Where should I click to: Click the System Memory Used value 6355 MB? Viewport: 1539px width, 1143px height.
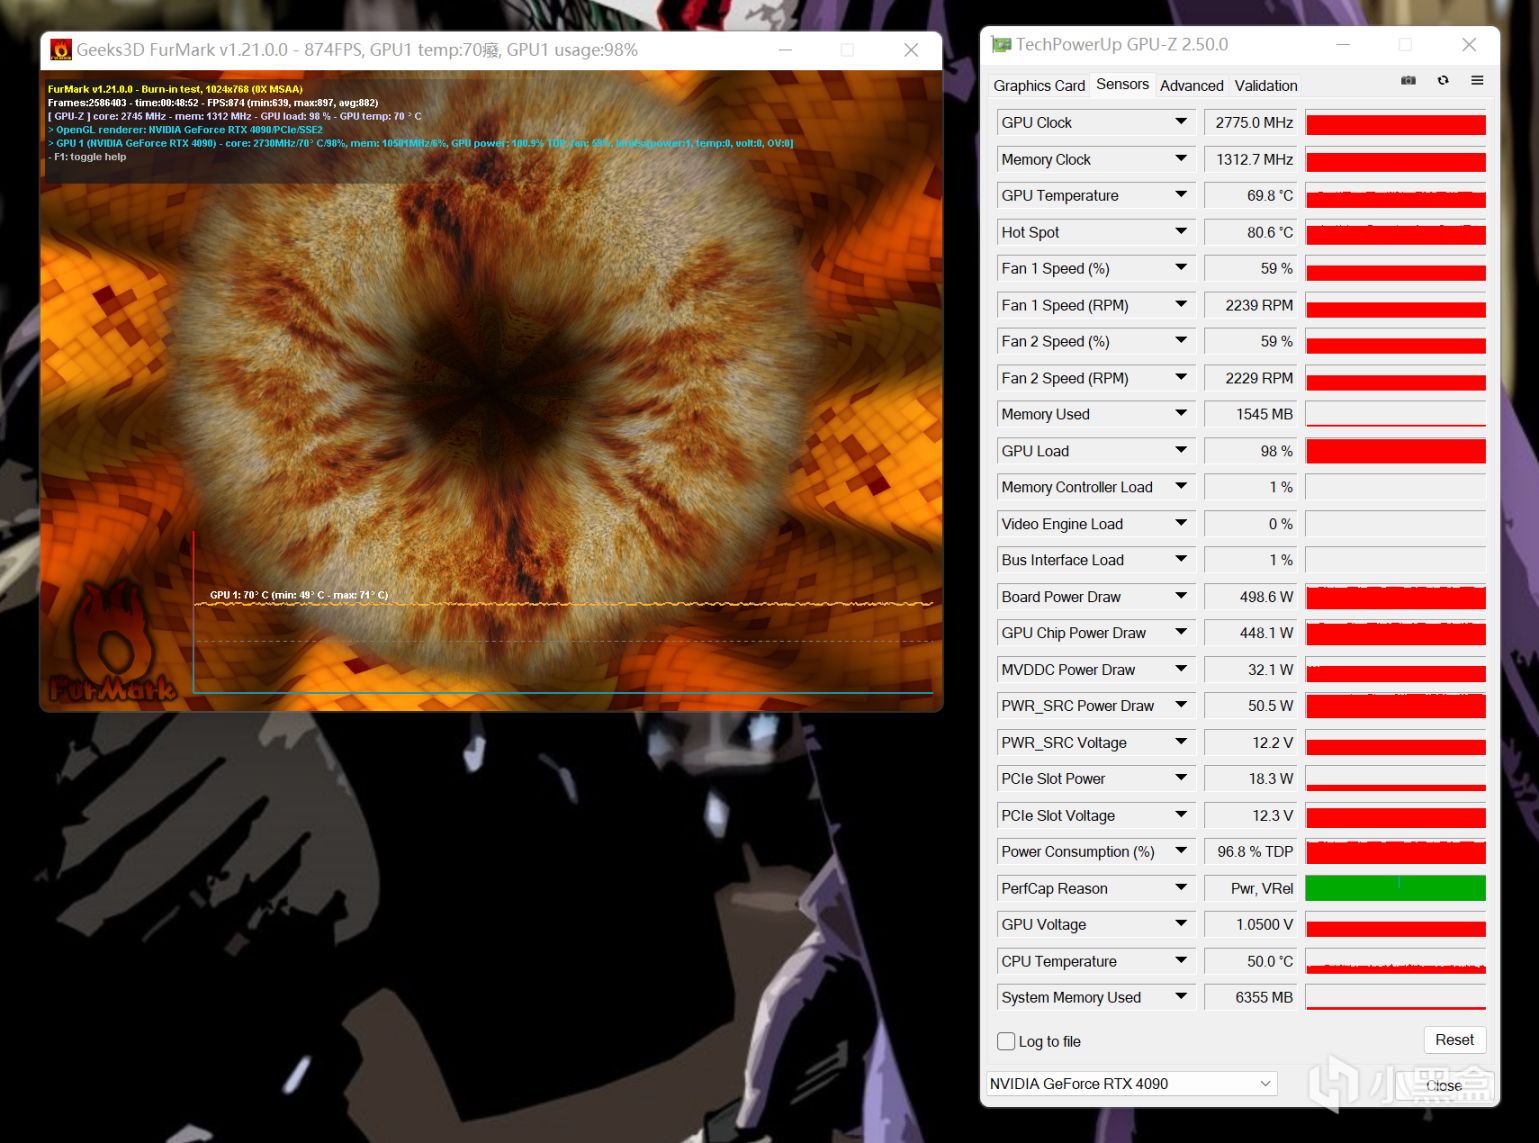[1251, 998]
